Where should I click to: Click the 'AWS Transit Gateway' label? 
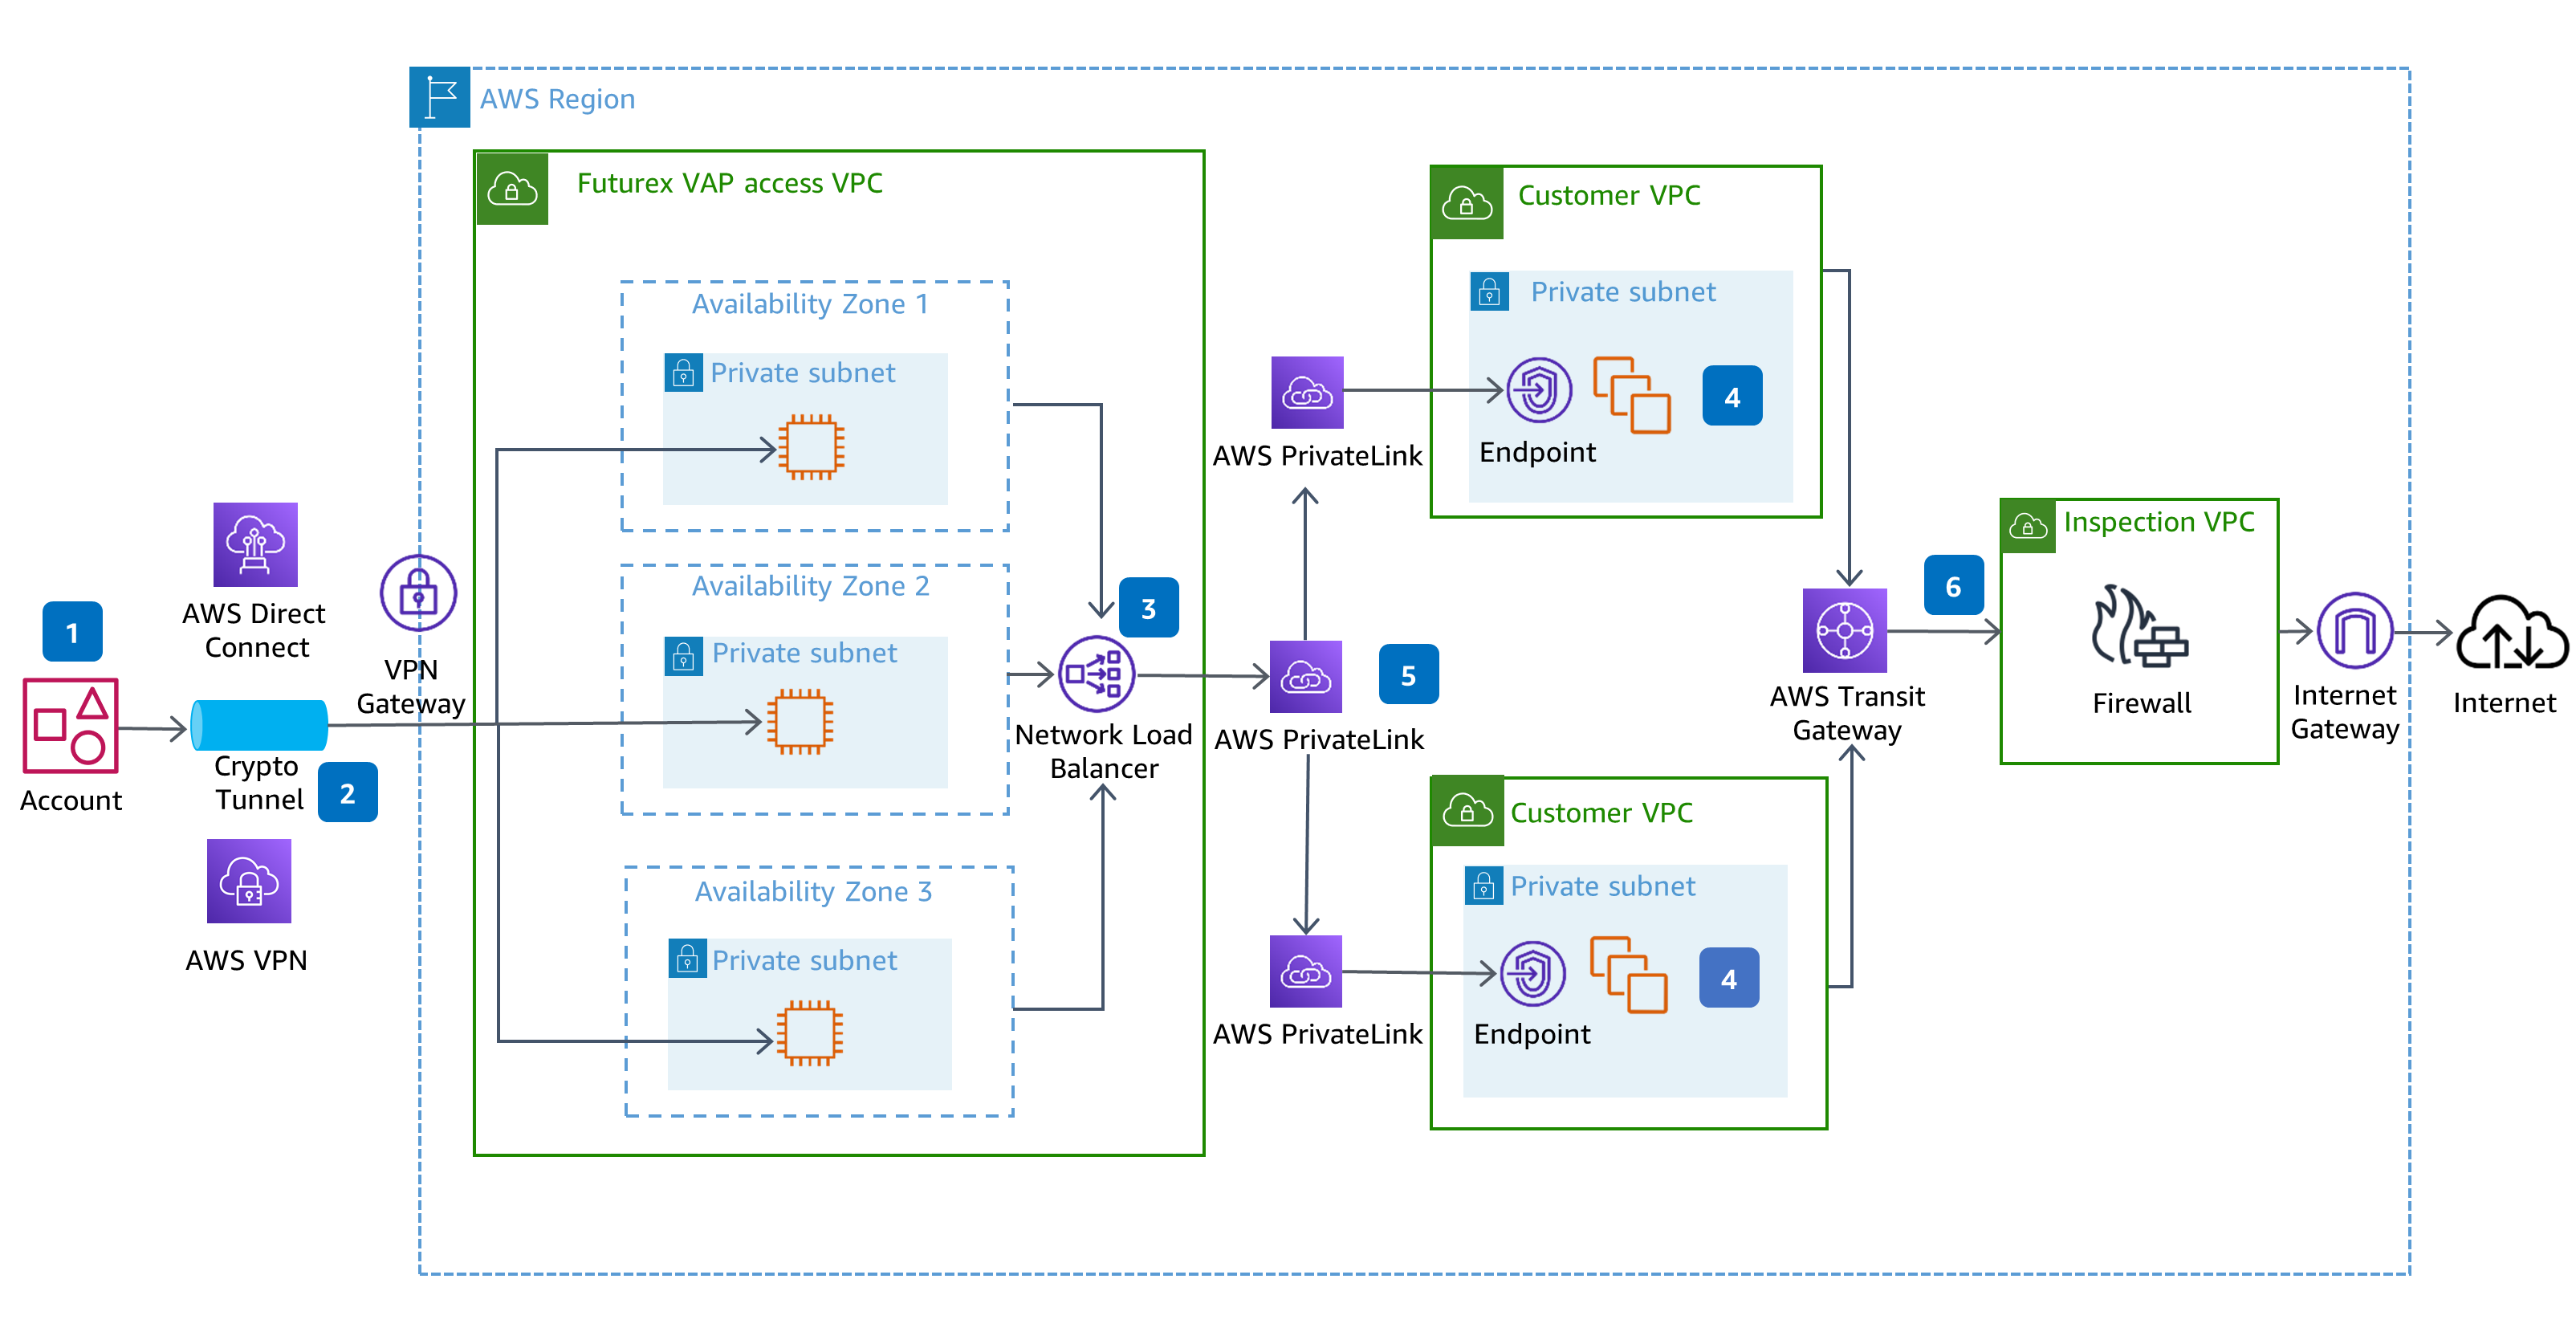1847,713
